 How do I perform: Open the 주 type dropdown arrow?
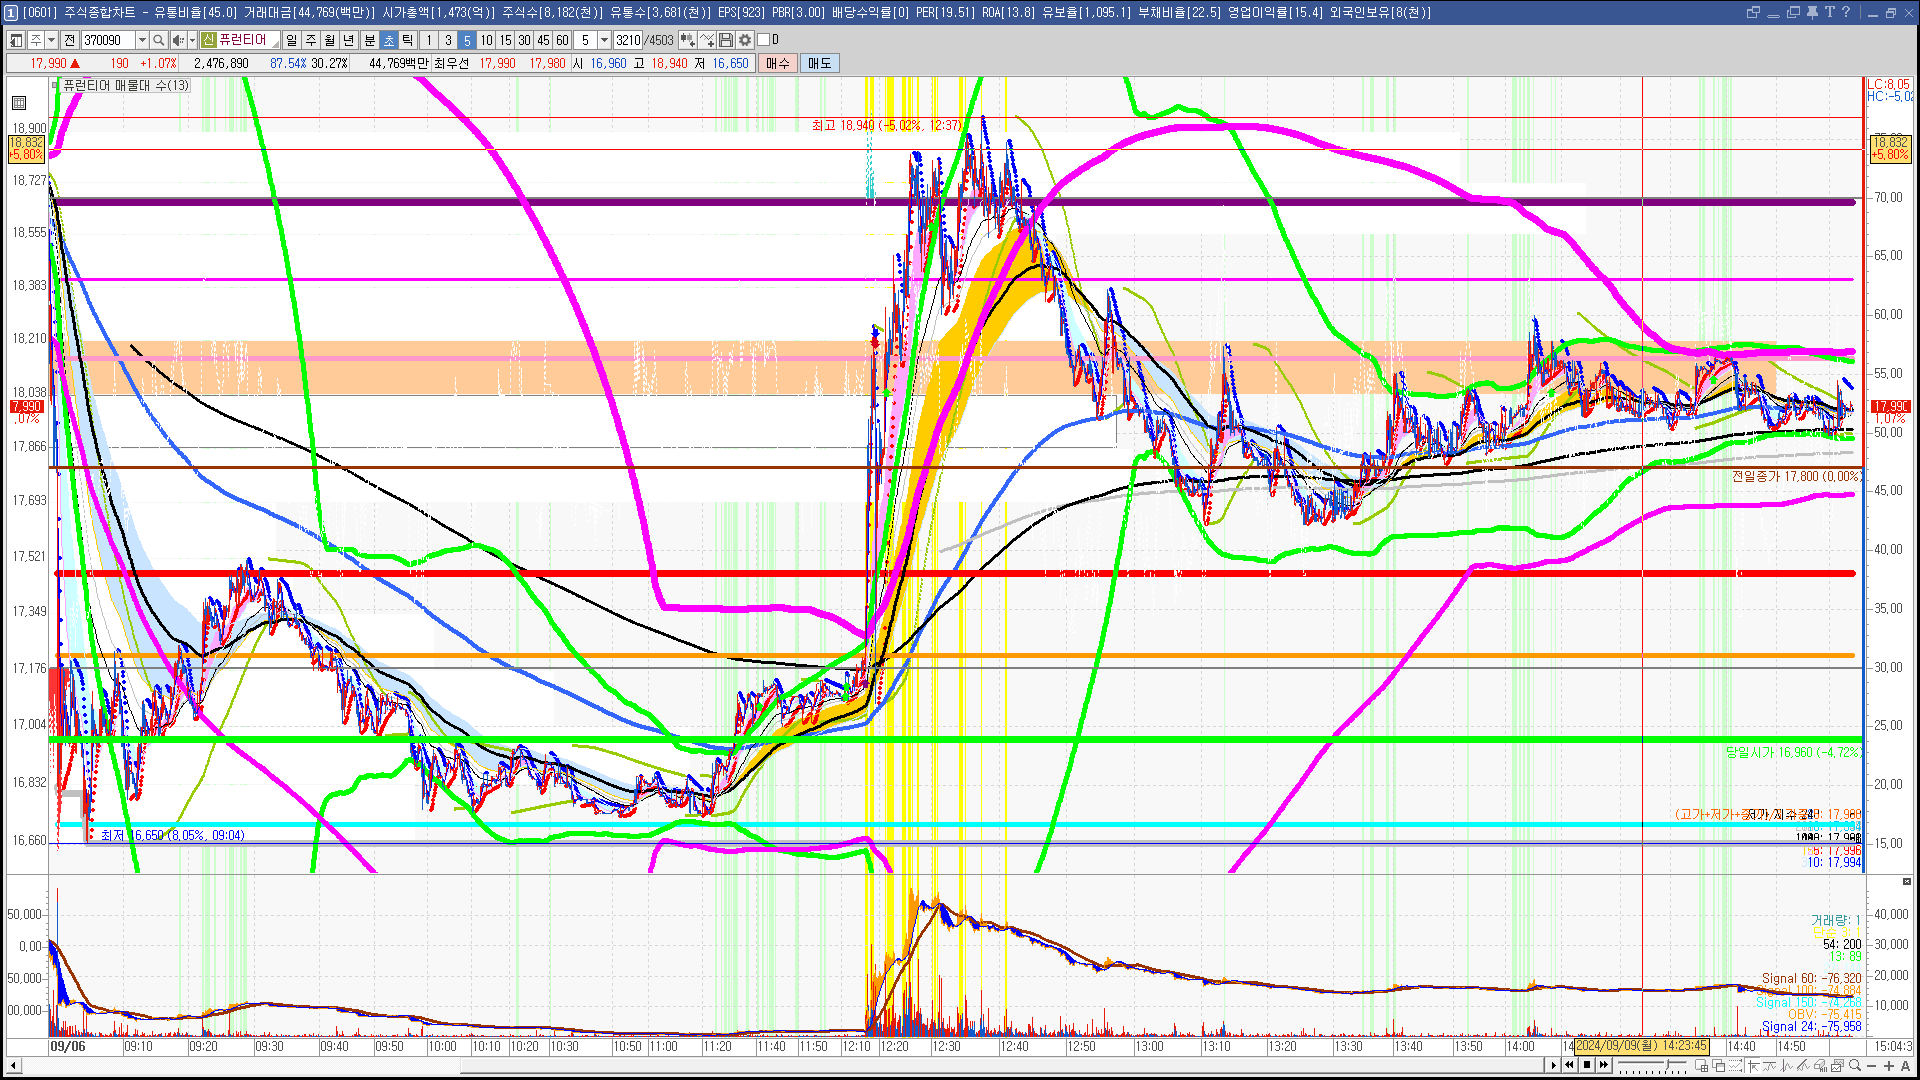click(51, 40)
